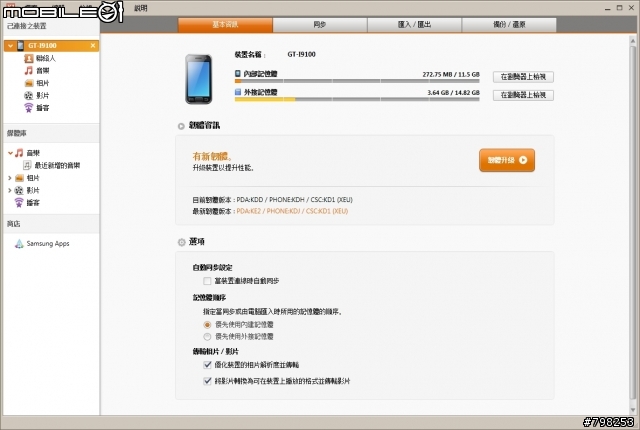The image size is (640, 430).
Task: Expand the library 相片 tree chevron
Action: click(x=10, y=178)
